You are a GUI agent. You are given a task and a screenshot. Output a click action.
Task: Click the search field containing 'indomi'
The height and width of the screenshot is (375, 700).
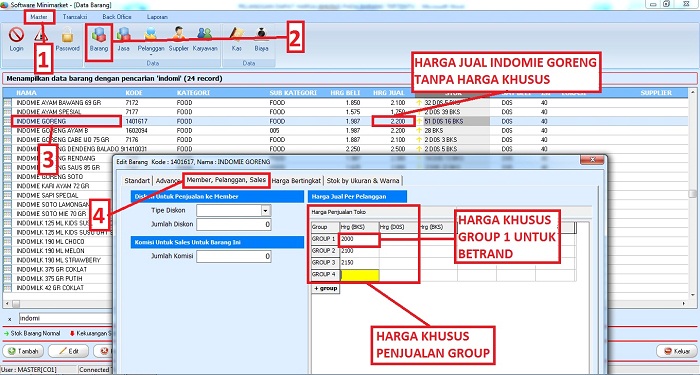tap(65, 319)
